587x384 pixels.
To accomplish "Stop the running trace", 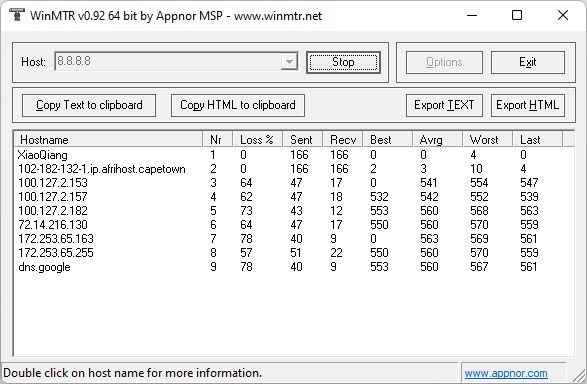I will 343,62.
